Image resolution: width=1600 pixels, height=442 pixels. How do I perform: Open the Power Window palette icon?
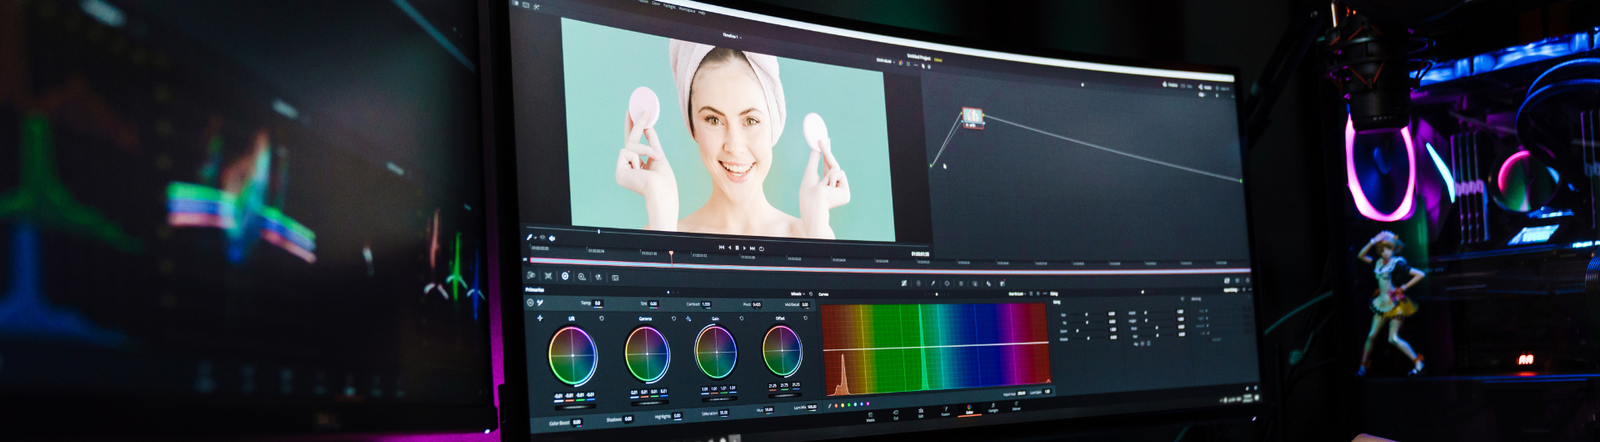947,283
